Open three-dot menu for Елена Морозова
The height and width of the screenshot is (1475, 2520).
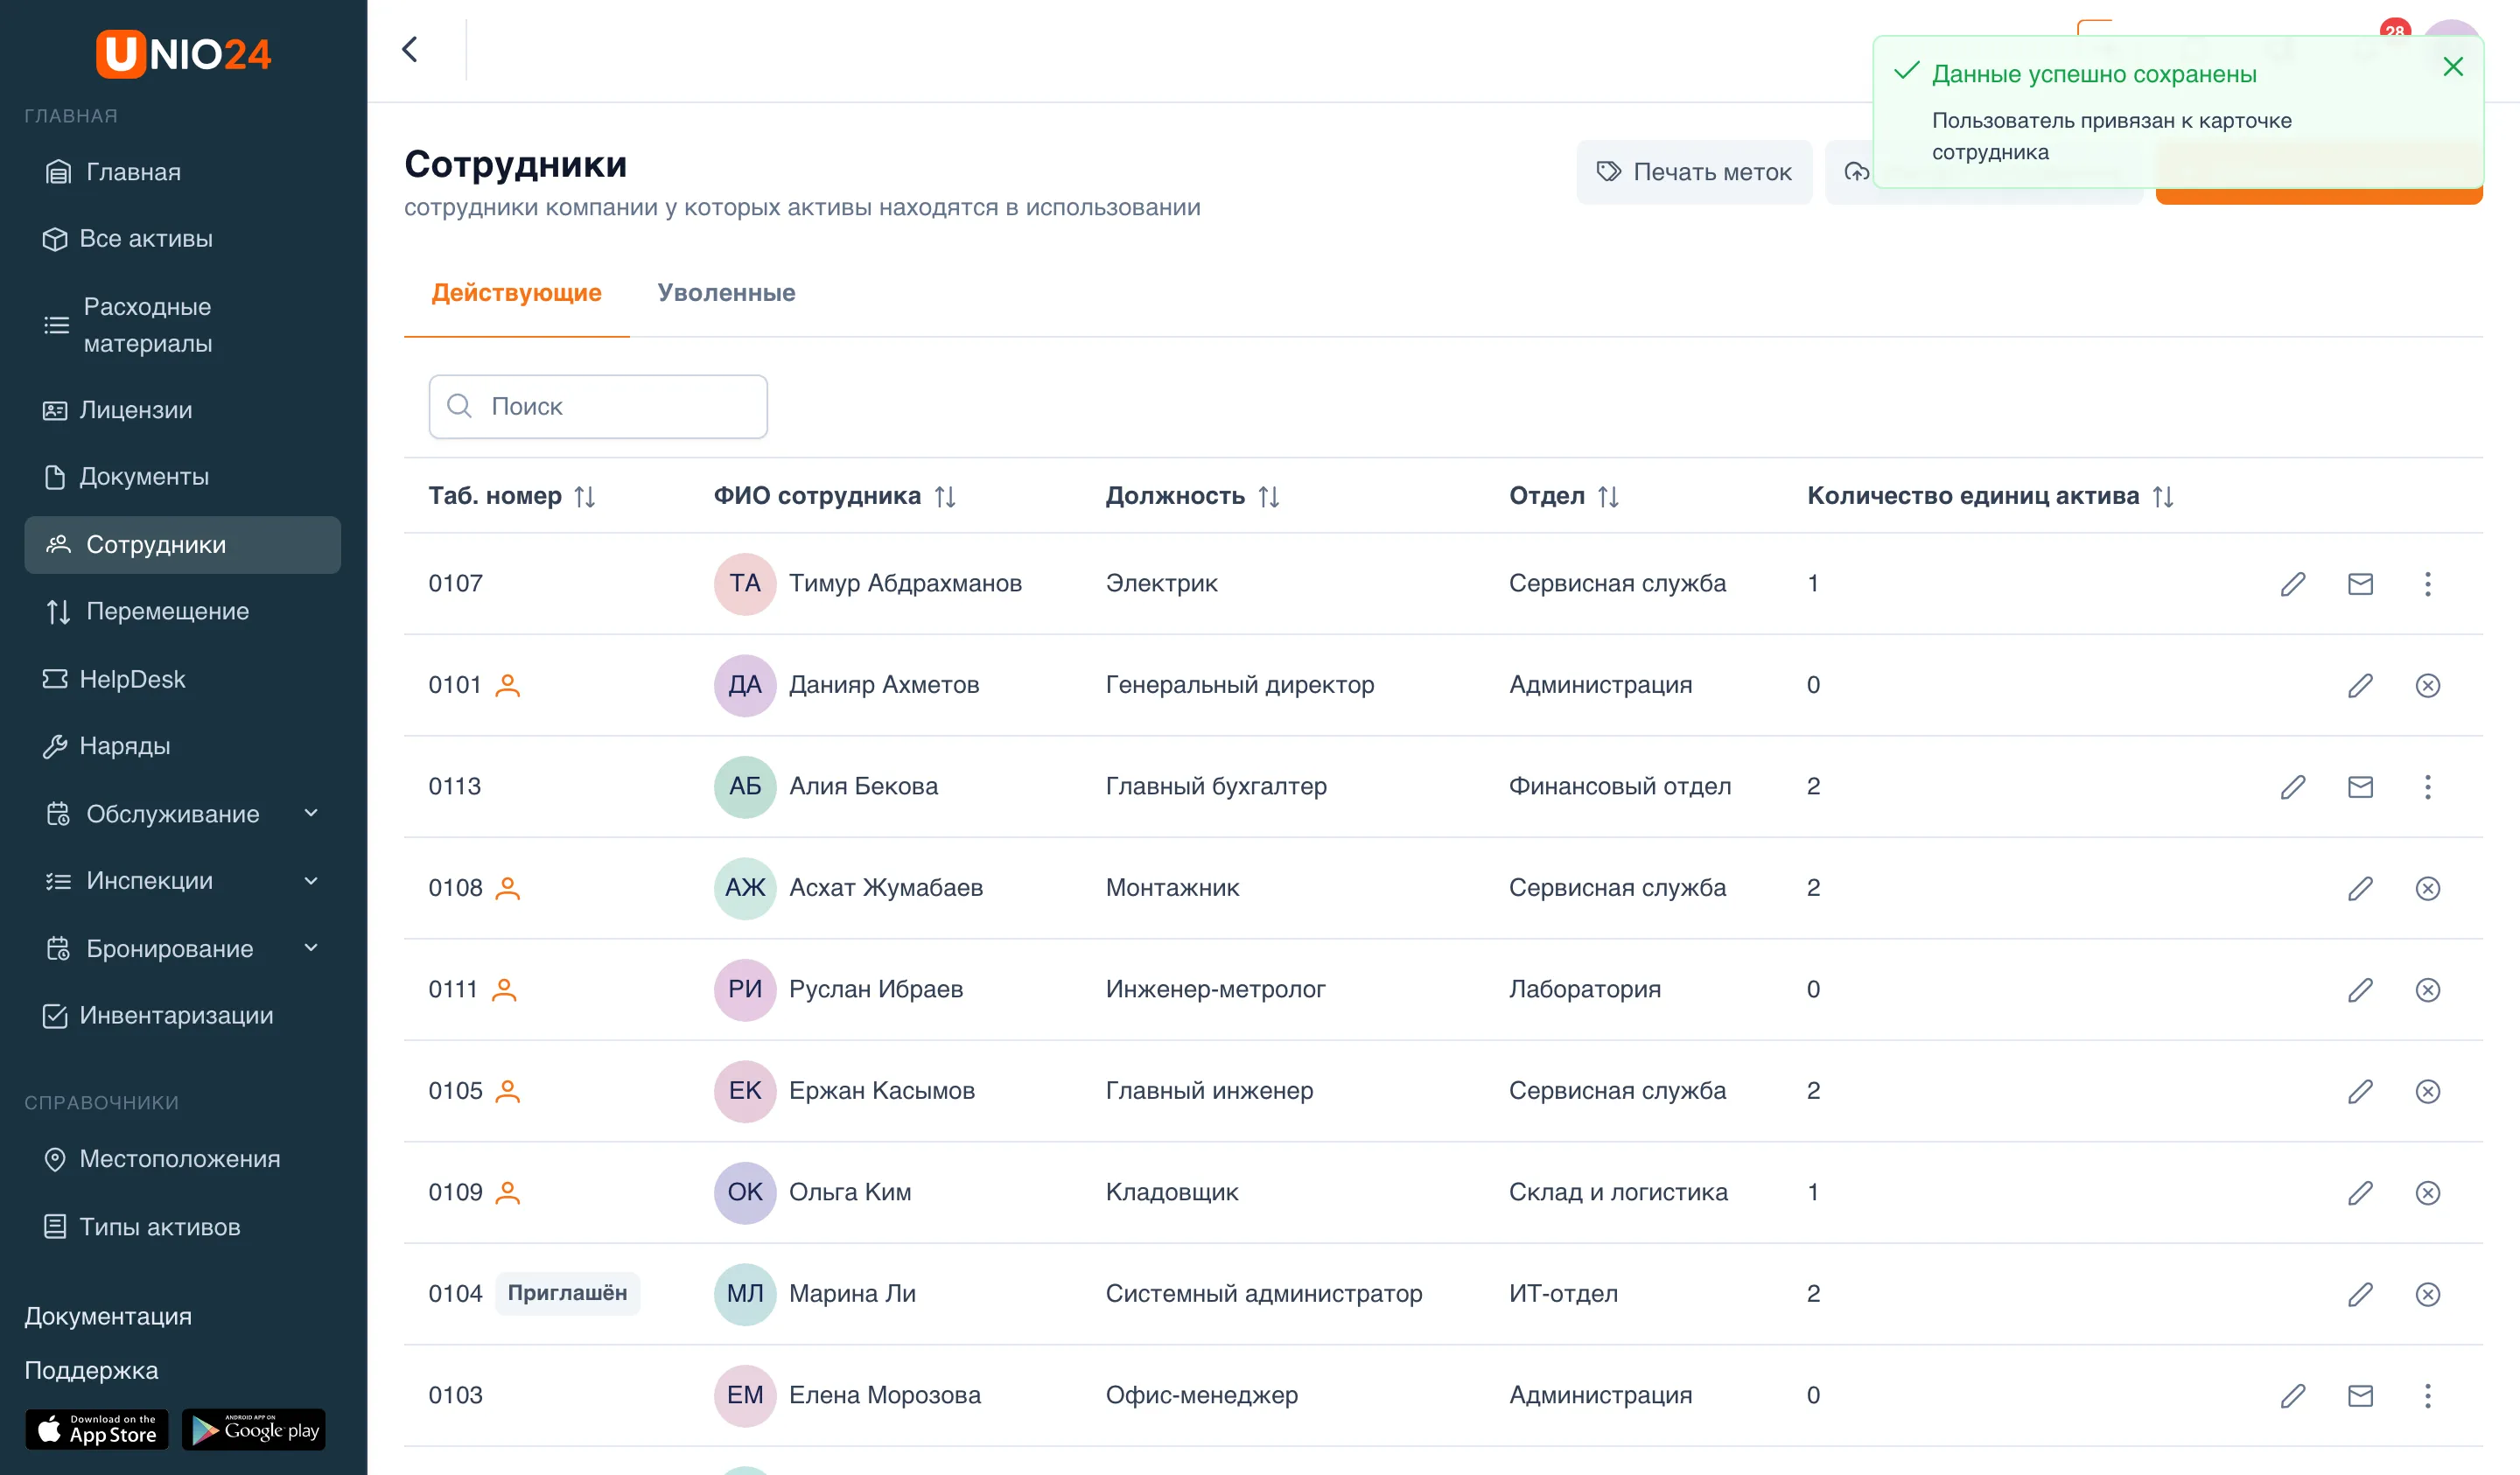(2427, 1396)
